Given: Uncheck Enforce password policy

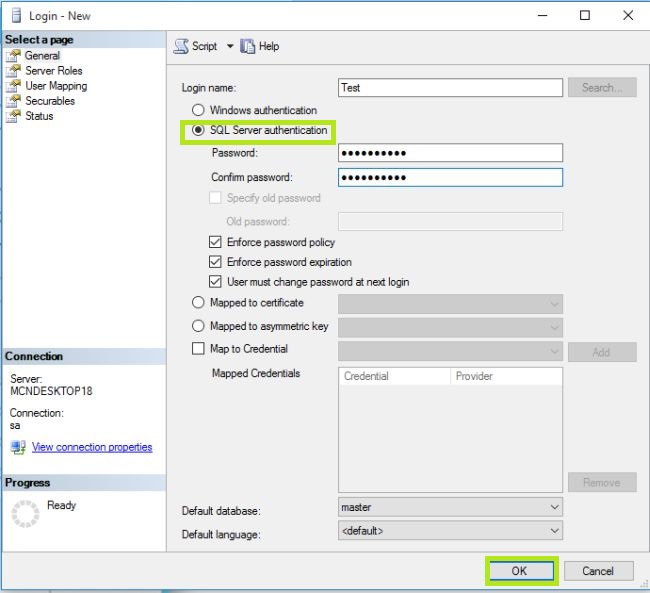Looking at the screenshot, I should 215,242.
